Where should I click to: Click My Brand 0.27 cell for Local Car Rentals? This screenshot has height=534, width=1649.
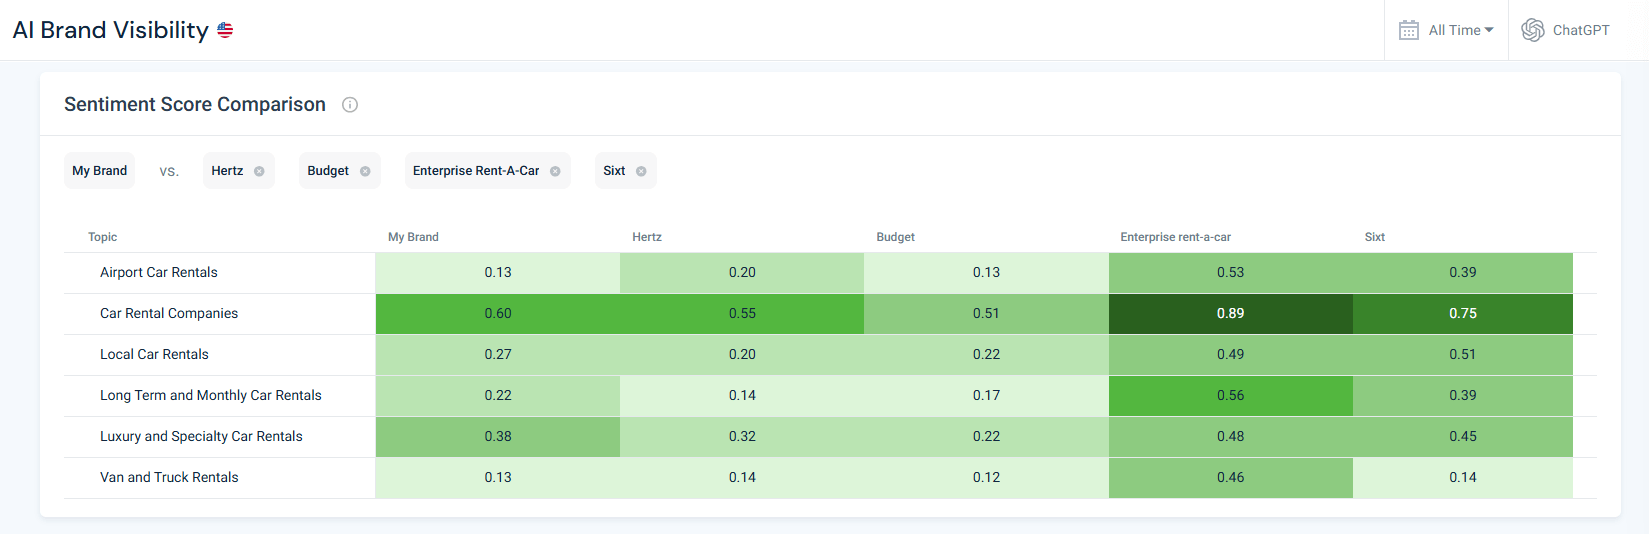(x=498, y=354)
